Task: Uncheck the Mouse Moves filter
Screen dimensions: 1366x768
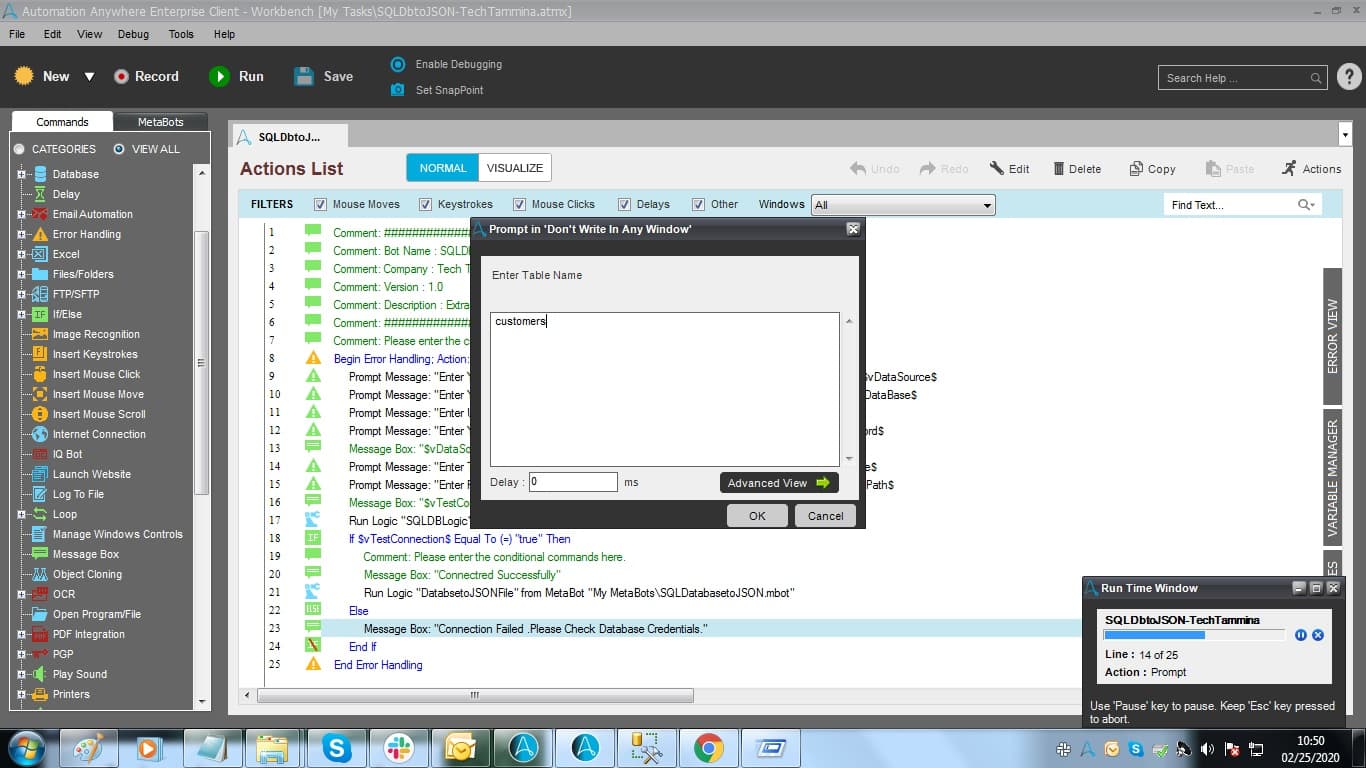Action: tap(320, 204)
